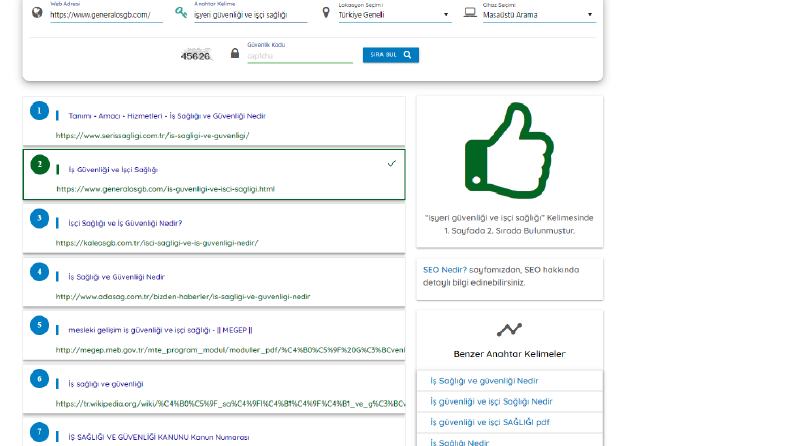Click the rank 1 number badge
This screenshot has width=793, height=446.
[39, 111]
